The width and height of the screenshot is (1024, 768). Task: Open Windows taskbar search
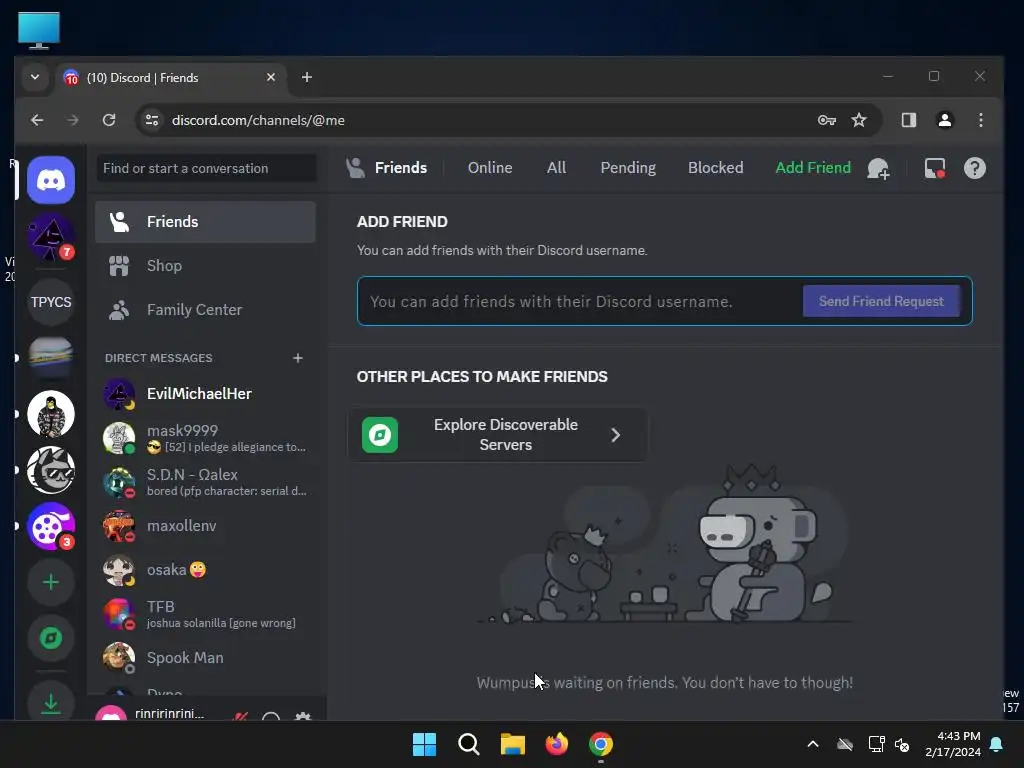tap(468, 744)
